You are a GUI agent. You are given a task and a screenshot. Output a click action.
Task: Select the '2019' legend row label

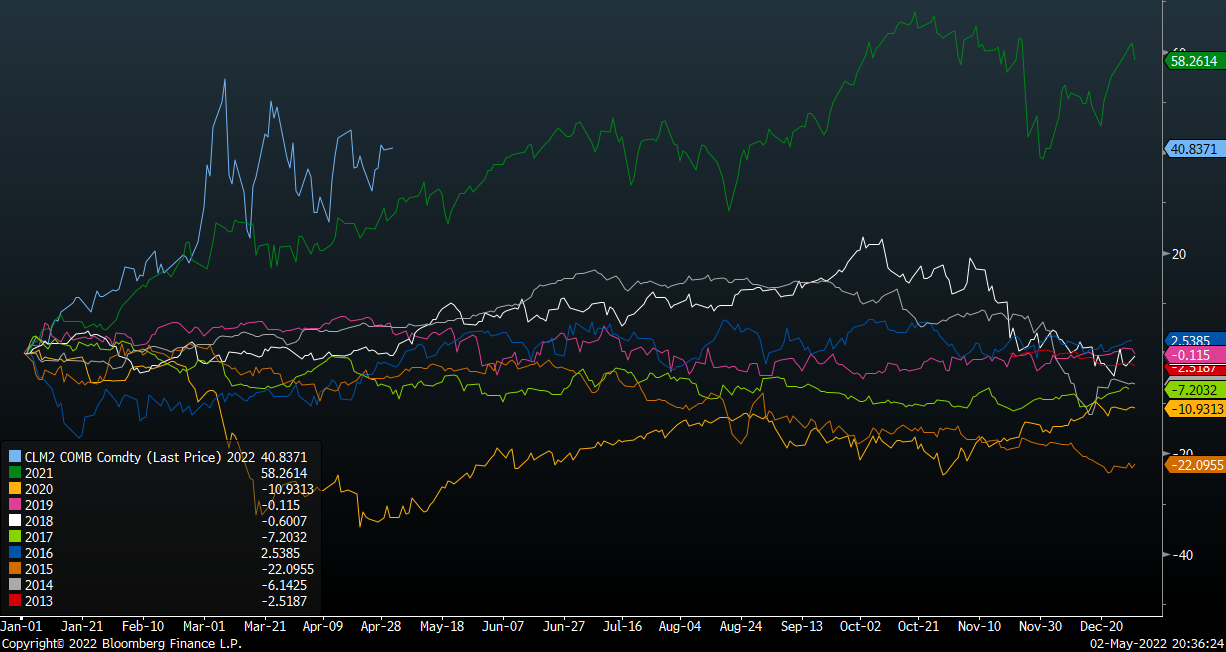pos(38,505)
